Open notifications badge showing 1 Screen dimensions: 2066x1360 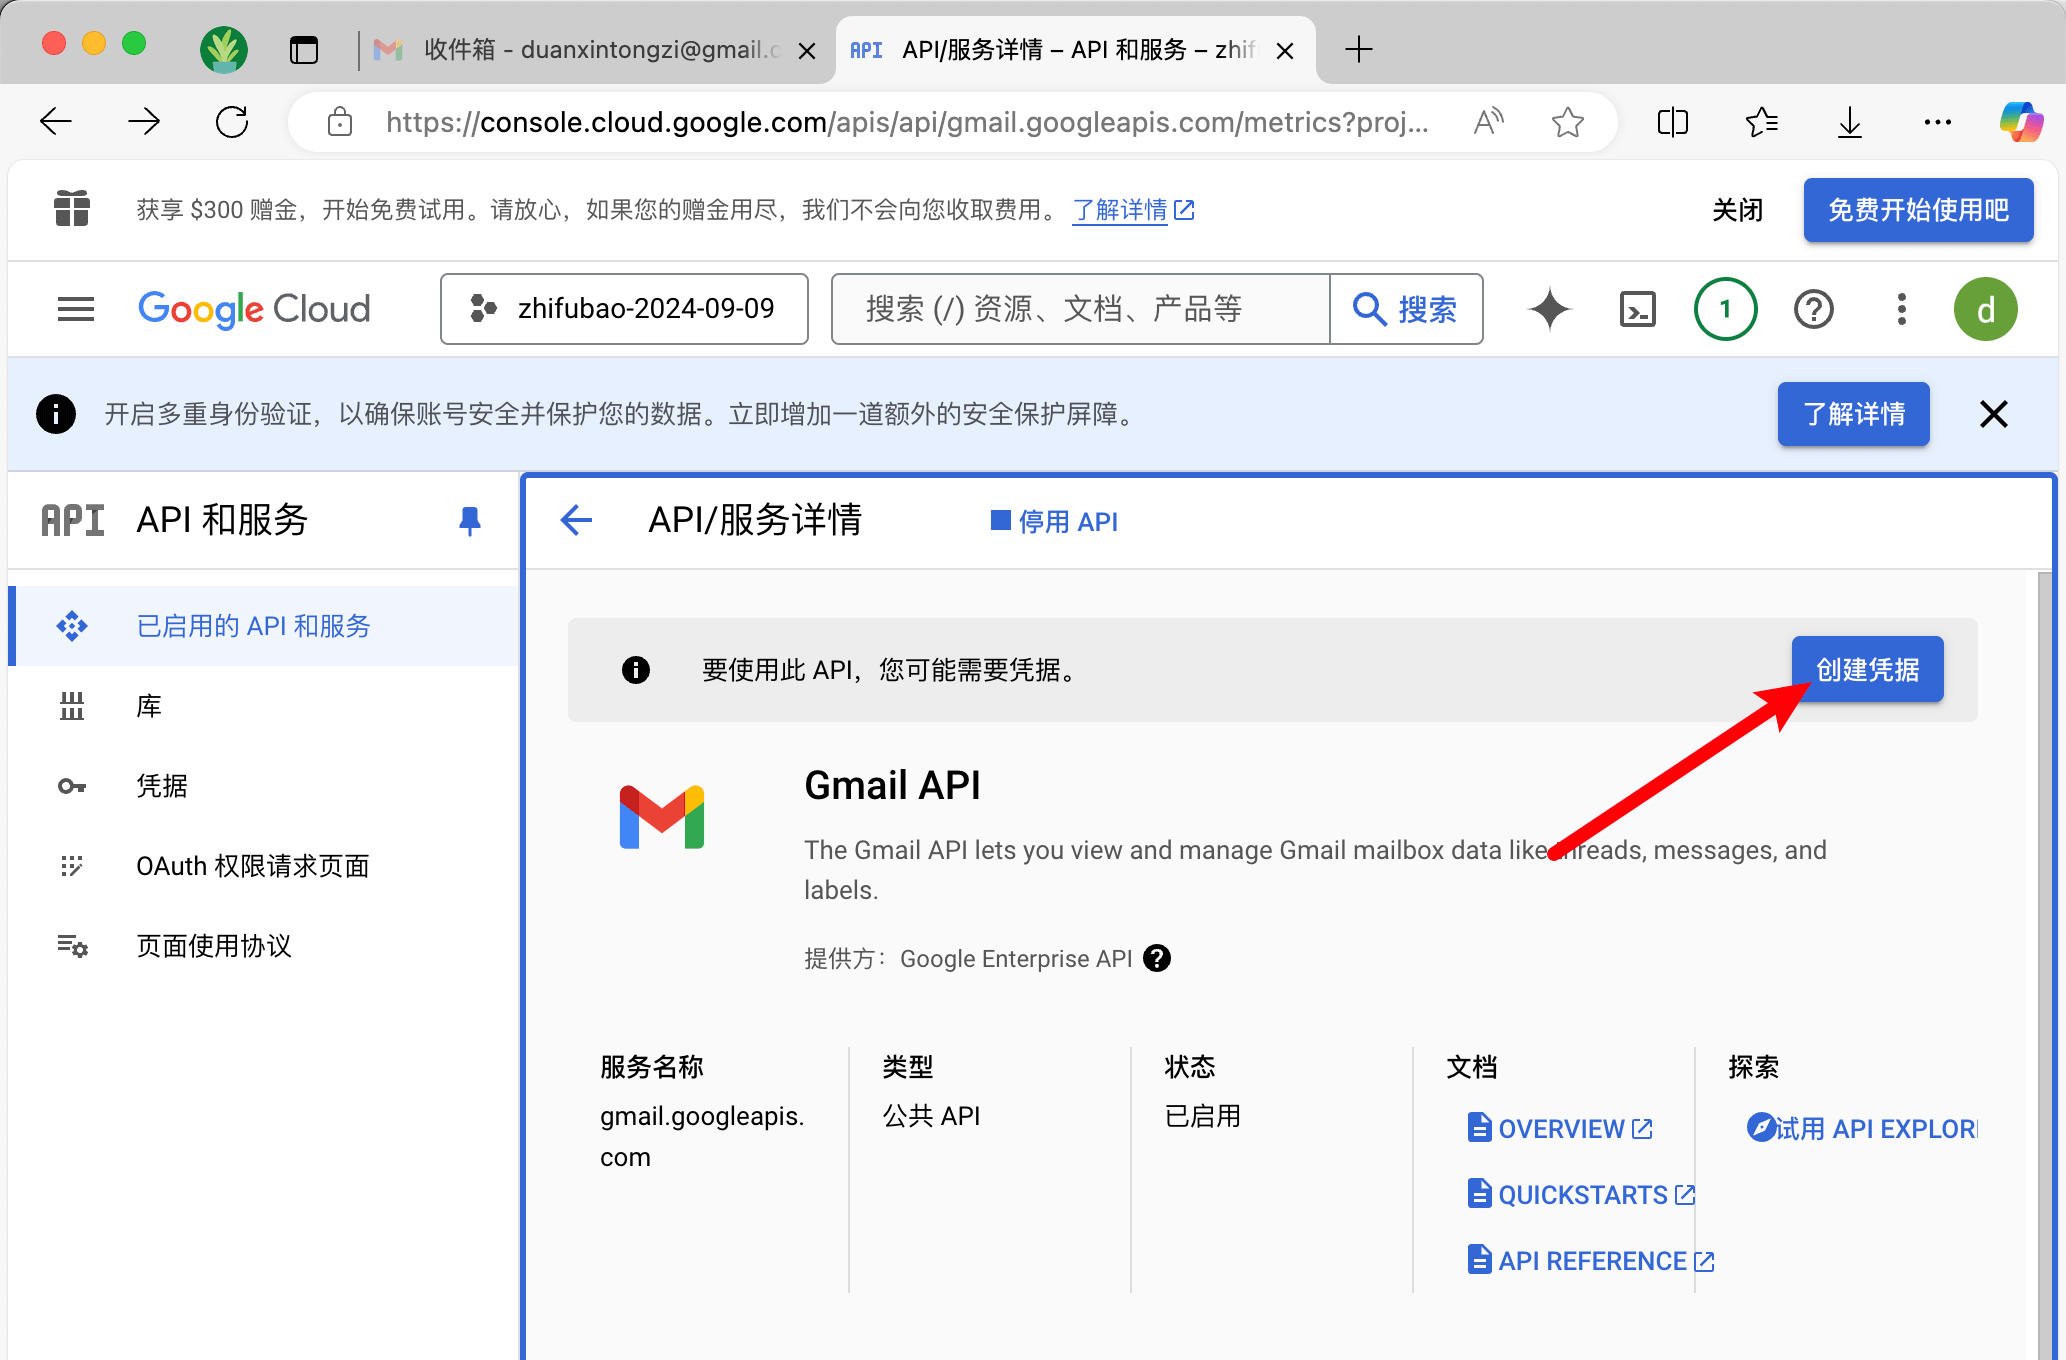(1725, 309)
